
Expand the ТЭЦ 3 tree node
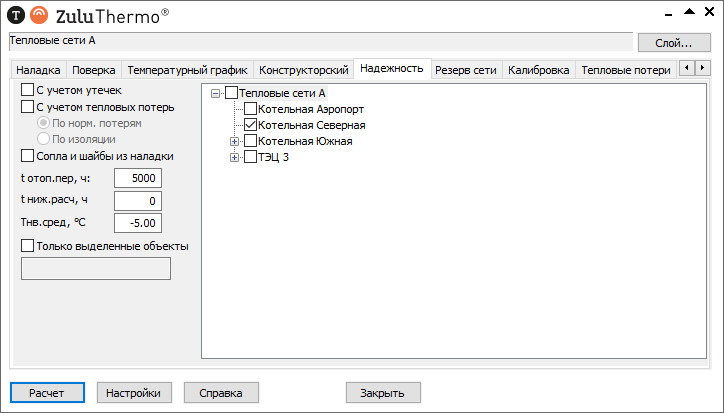[235, 157]
